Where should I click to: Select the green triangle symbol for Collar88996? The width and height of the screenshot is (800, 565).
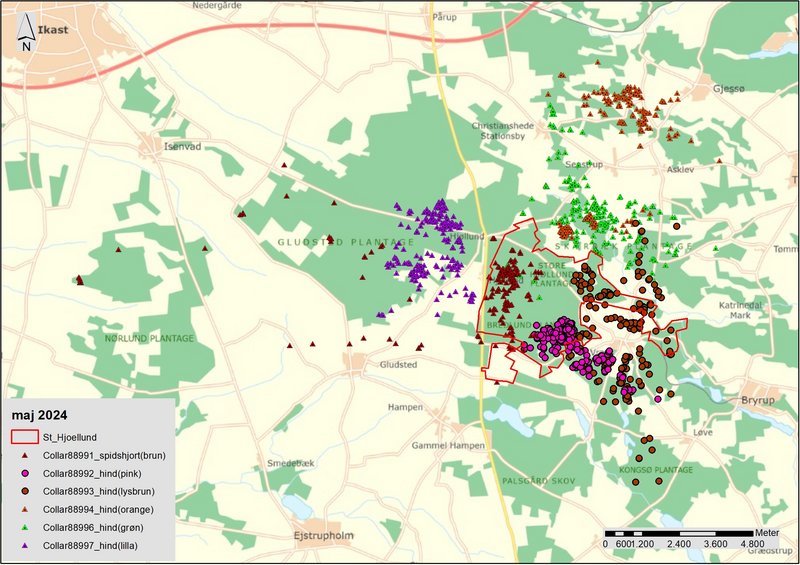click(24, 527)
